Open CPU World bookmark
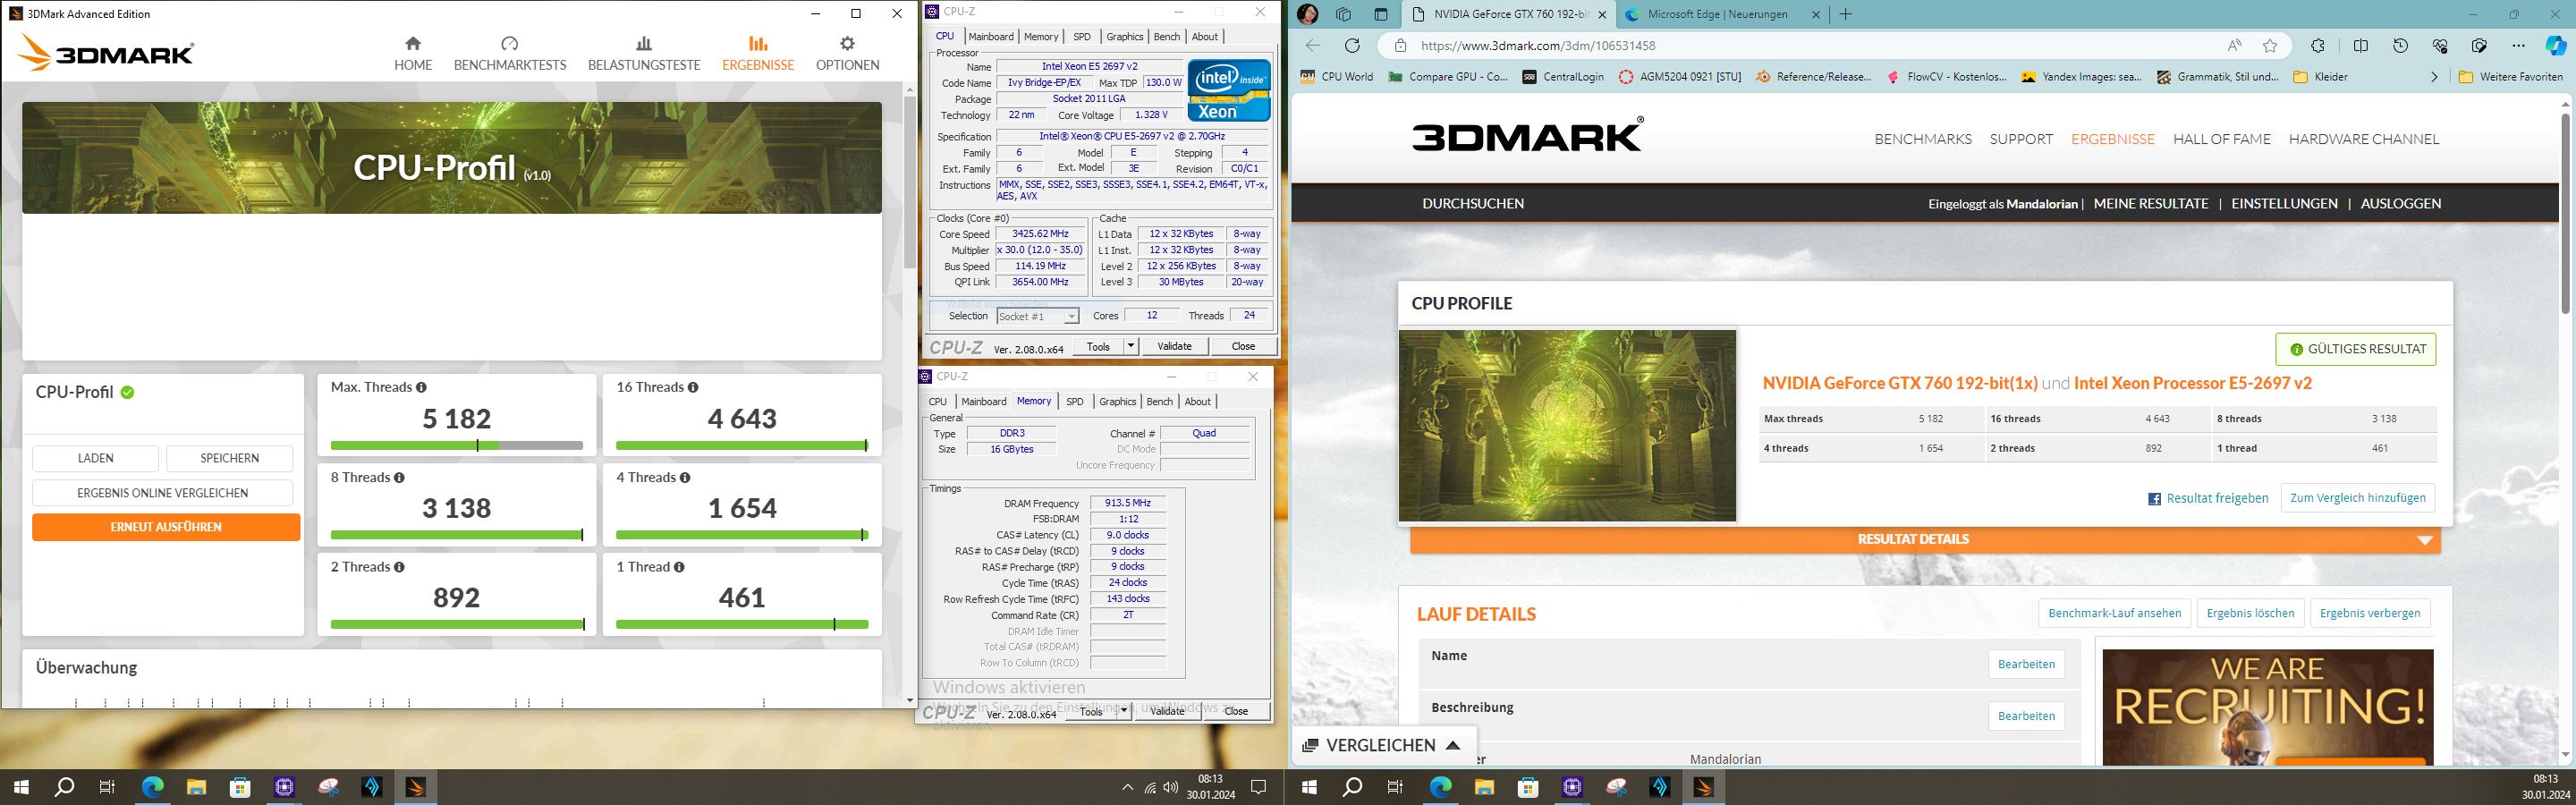 [1337, 77]
